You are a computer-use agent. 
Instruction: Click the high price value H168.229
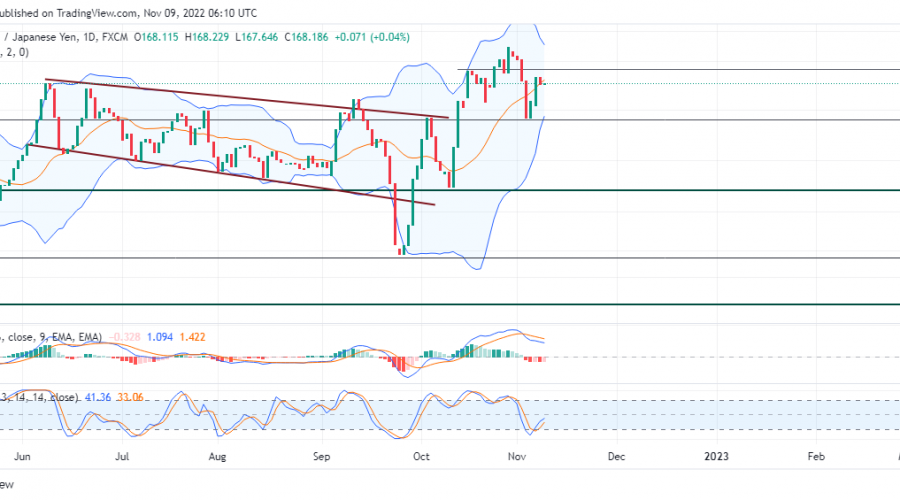pyautogui.click(x=207, y=37)
